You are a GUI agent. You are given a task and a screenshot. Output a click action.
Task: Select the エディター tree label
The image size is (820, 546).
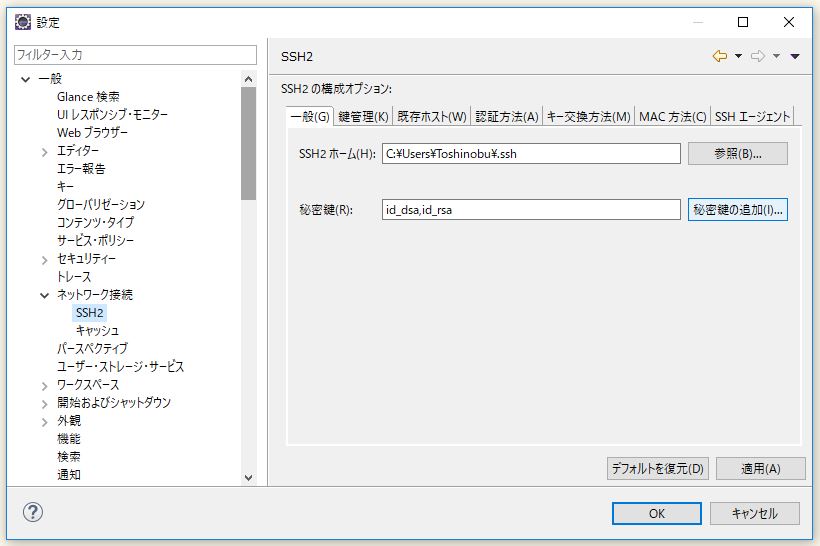pos(77,151)
